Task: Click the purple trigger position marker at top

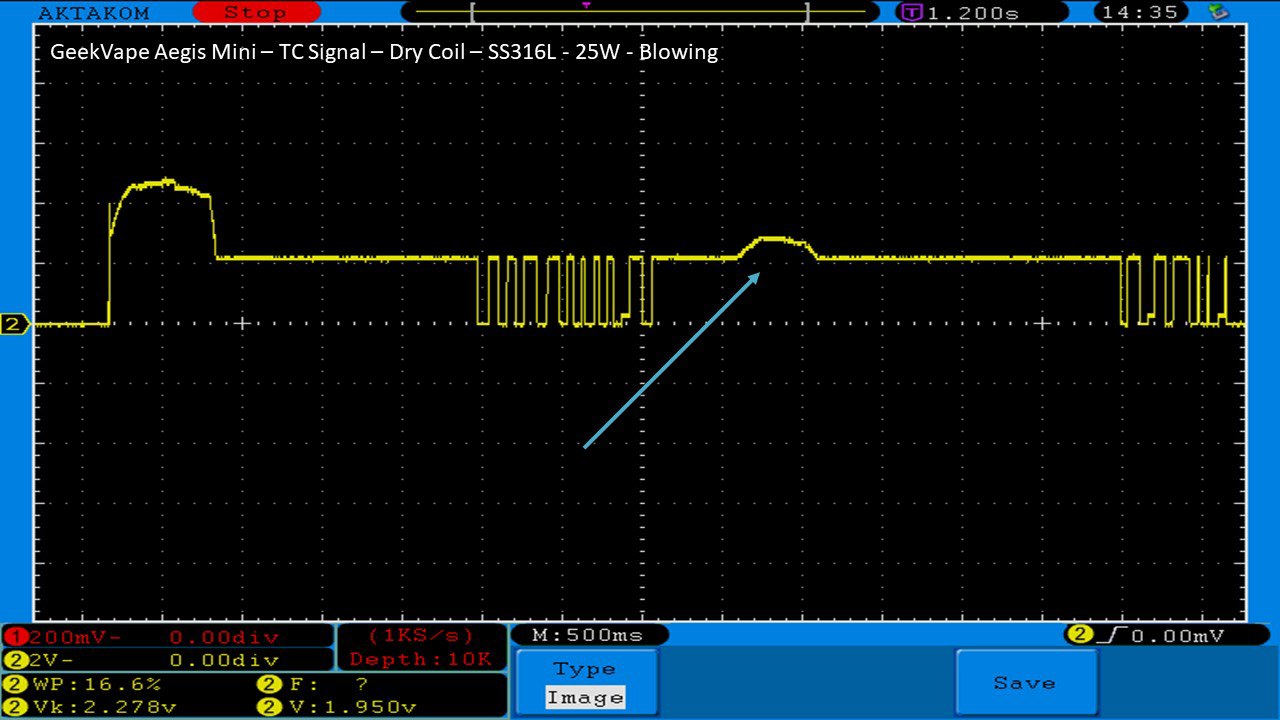Action: coord(586,6)
